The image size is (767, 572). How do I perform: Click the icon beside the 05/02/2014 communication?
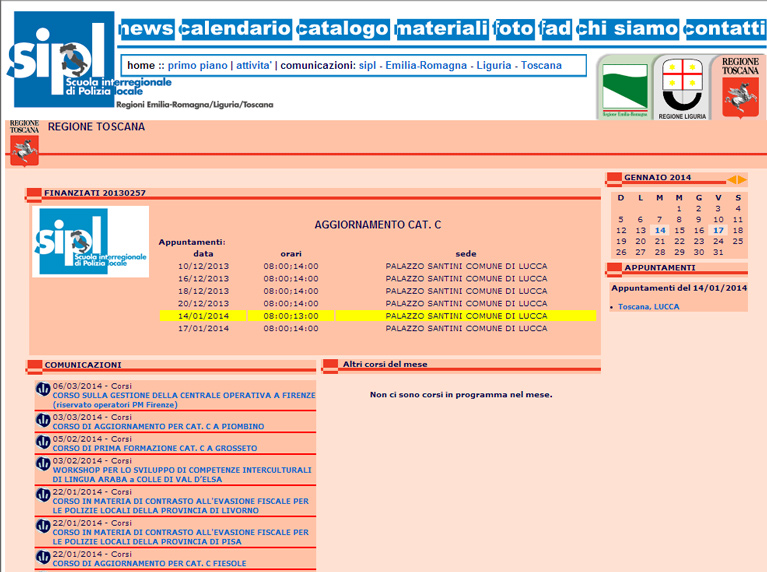[x=43, y=442]
